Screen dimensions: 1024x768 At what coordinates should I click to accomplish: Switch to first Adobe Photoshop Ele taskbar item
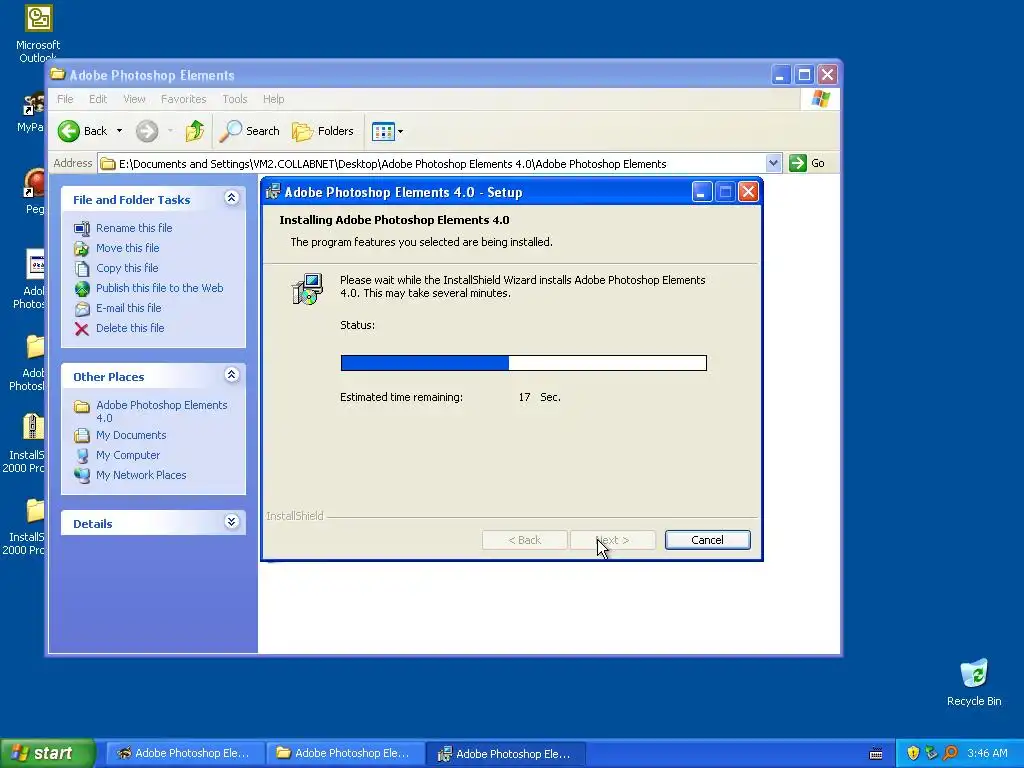pos(185,753)
